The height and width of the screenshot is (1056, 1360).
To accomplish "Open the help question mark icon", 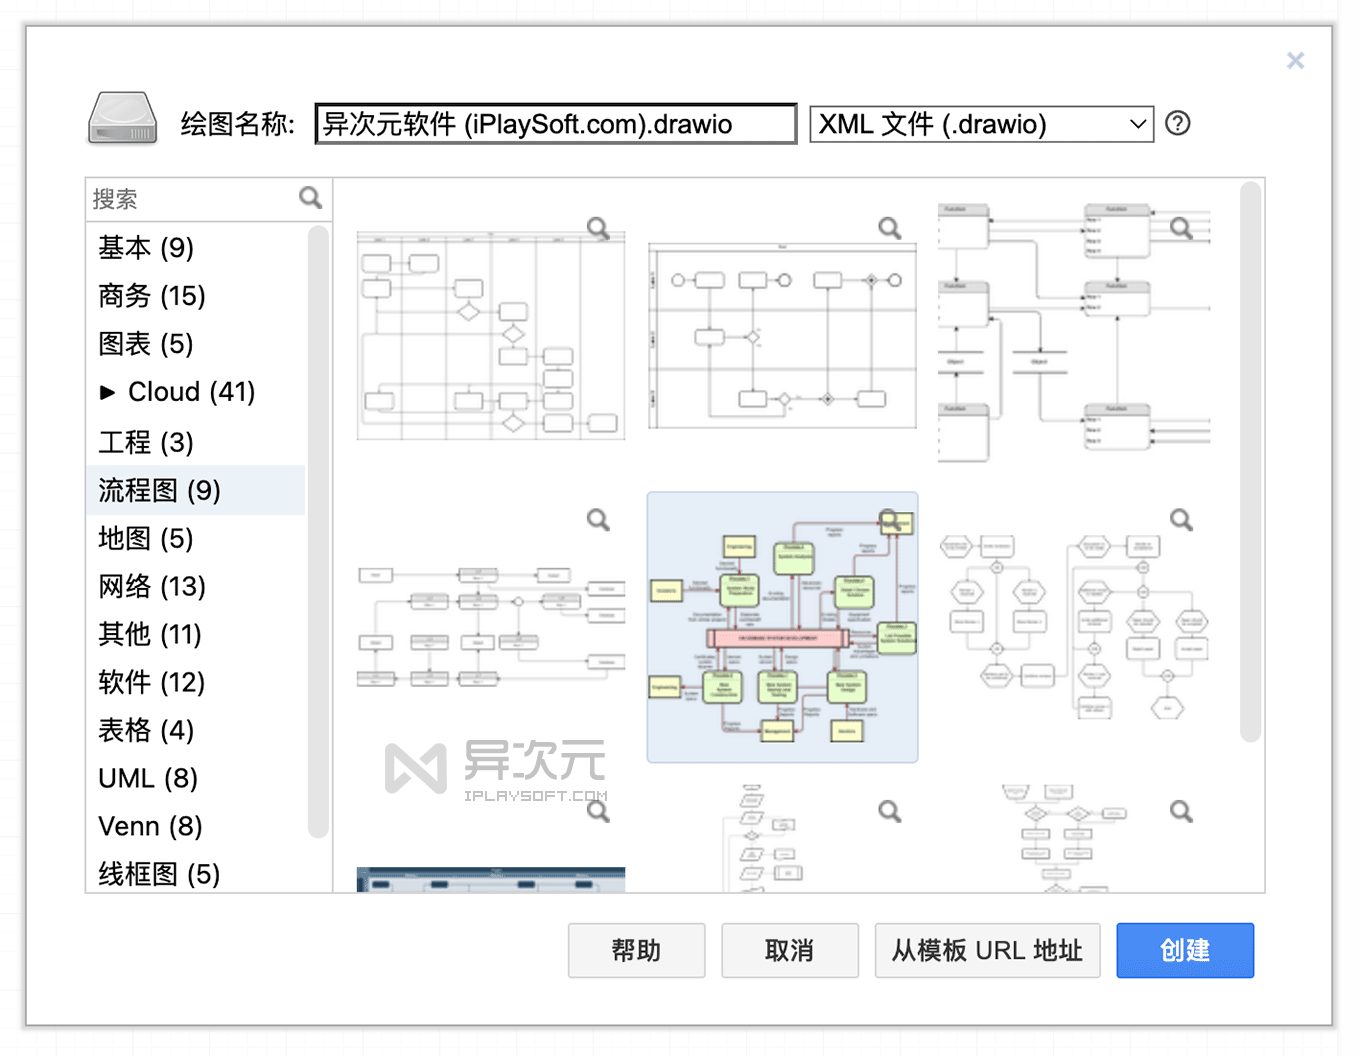I will pos(1178,123).
